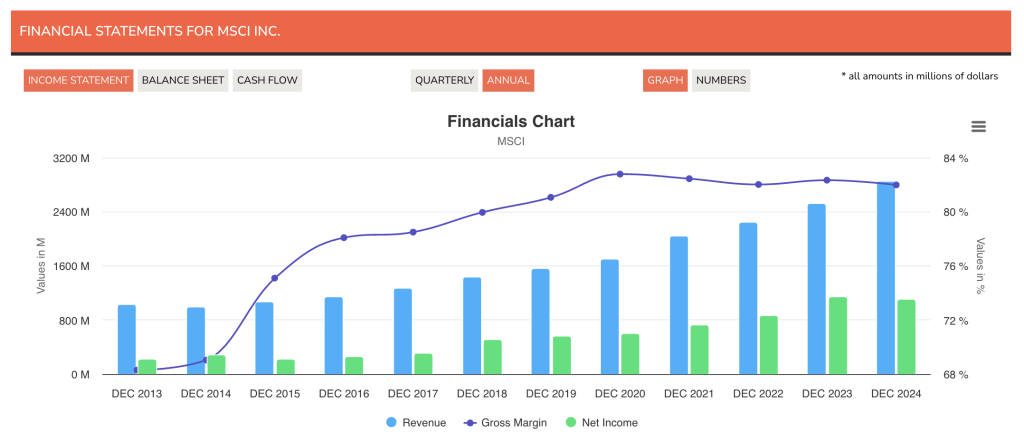Click the 'Values in %' axis title
This screenshot has height=443, width=1024.
(x=980, y=266)
